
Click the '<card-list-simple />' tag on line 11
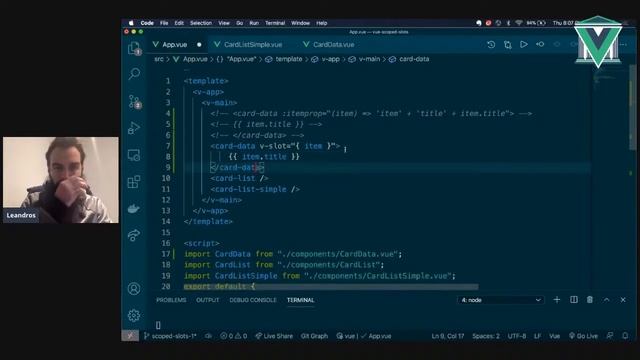[255, 189]
